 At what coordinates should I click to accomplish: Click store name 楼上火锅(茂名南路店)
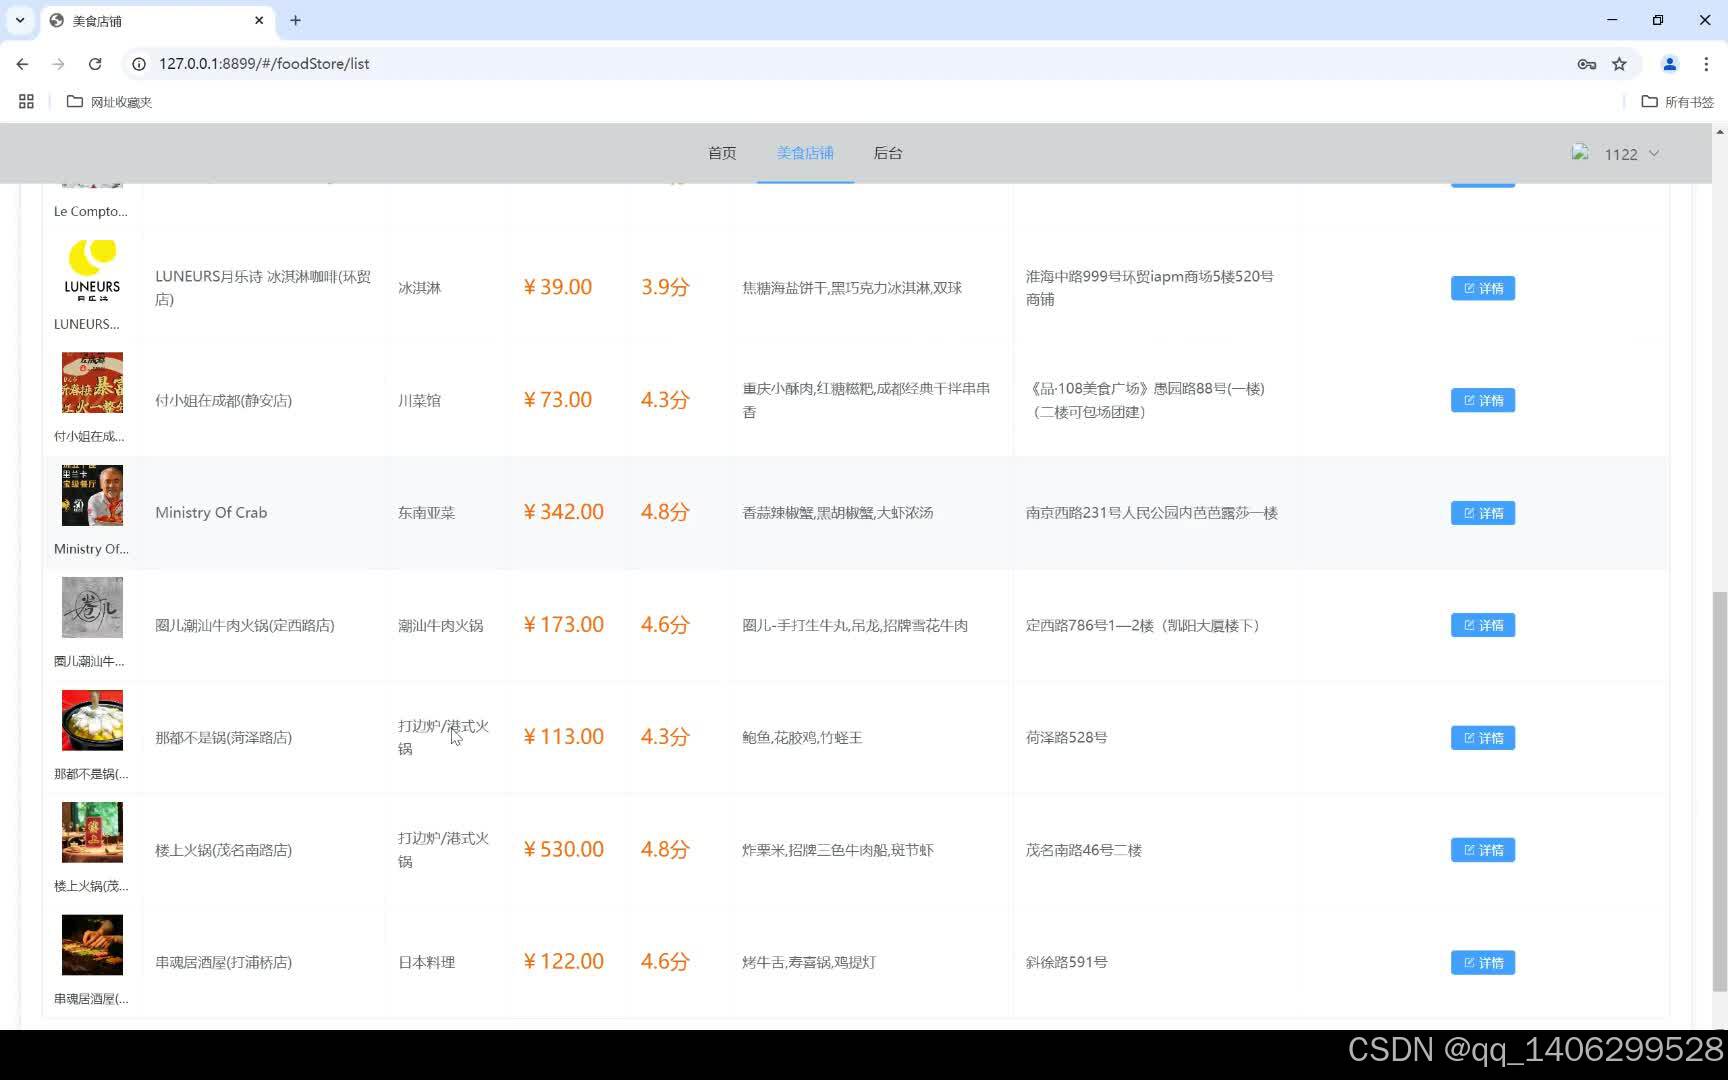tap(223, 850)
